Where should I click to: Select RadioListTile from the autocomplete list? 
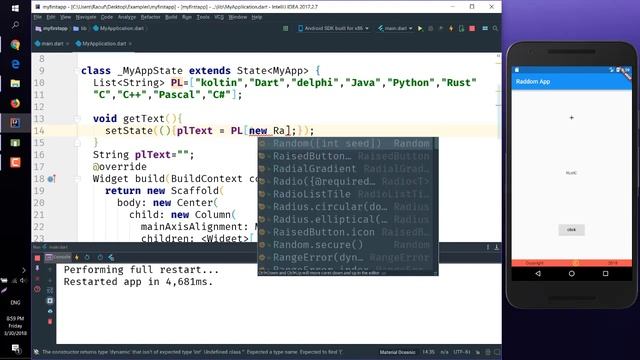(x=348, y=194)
